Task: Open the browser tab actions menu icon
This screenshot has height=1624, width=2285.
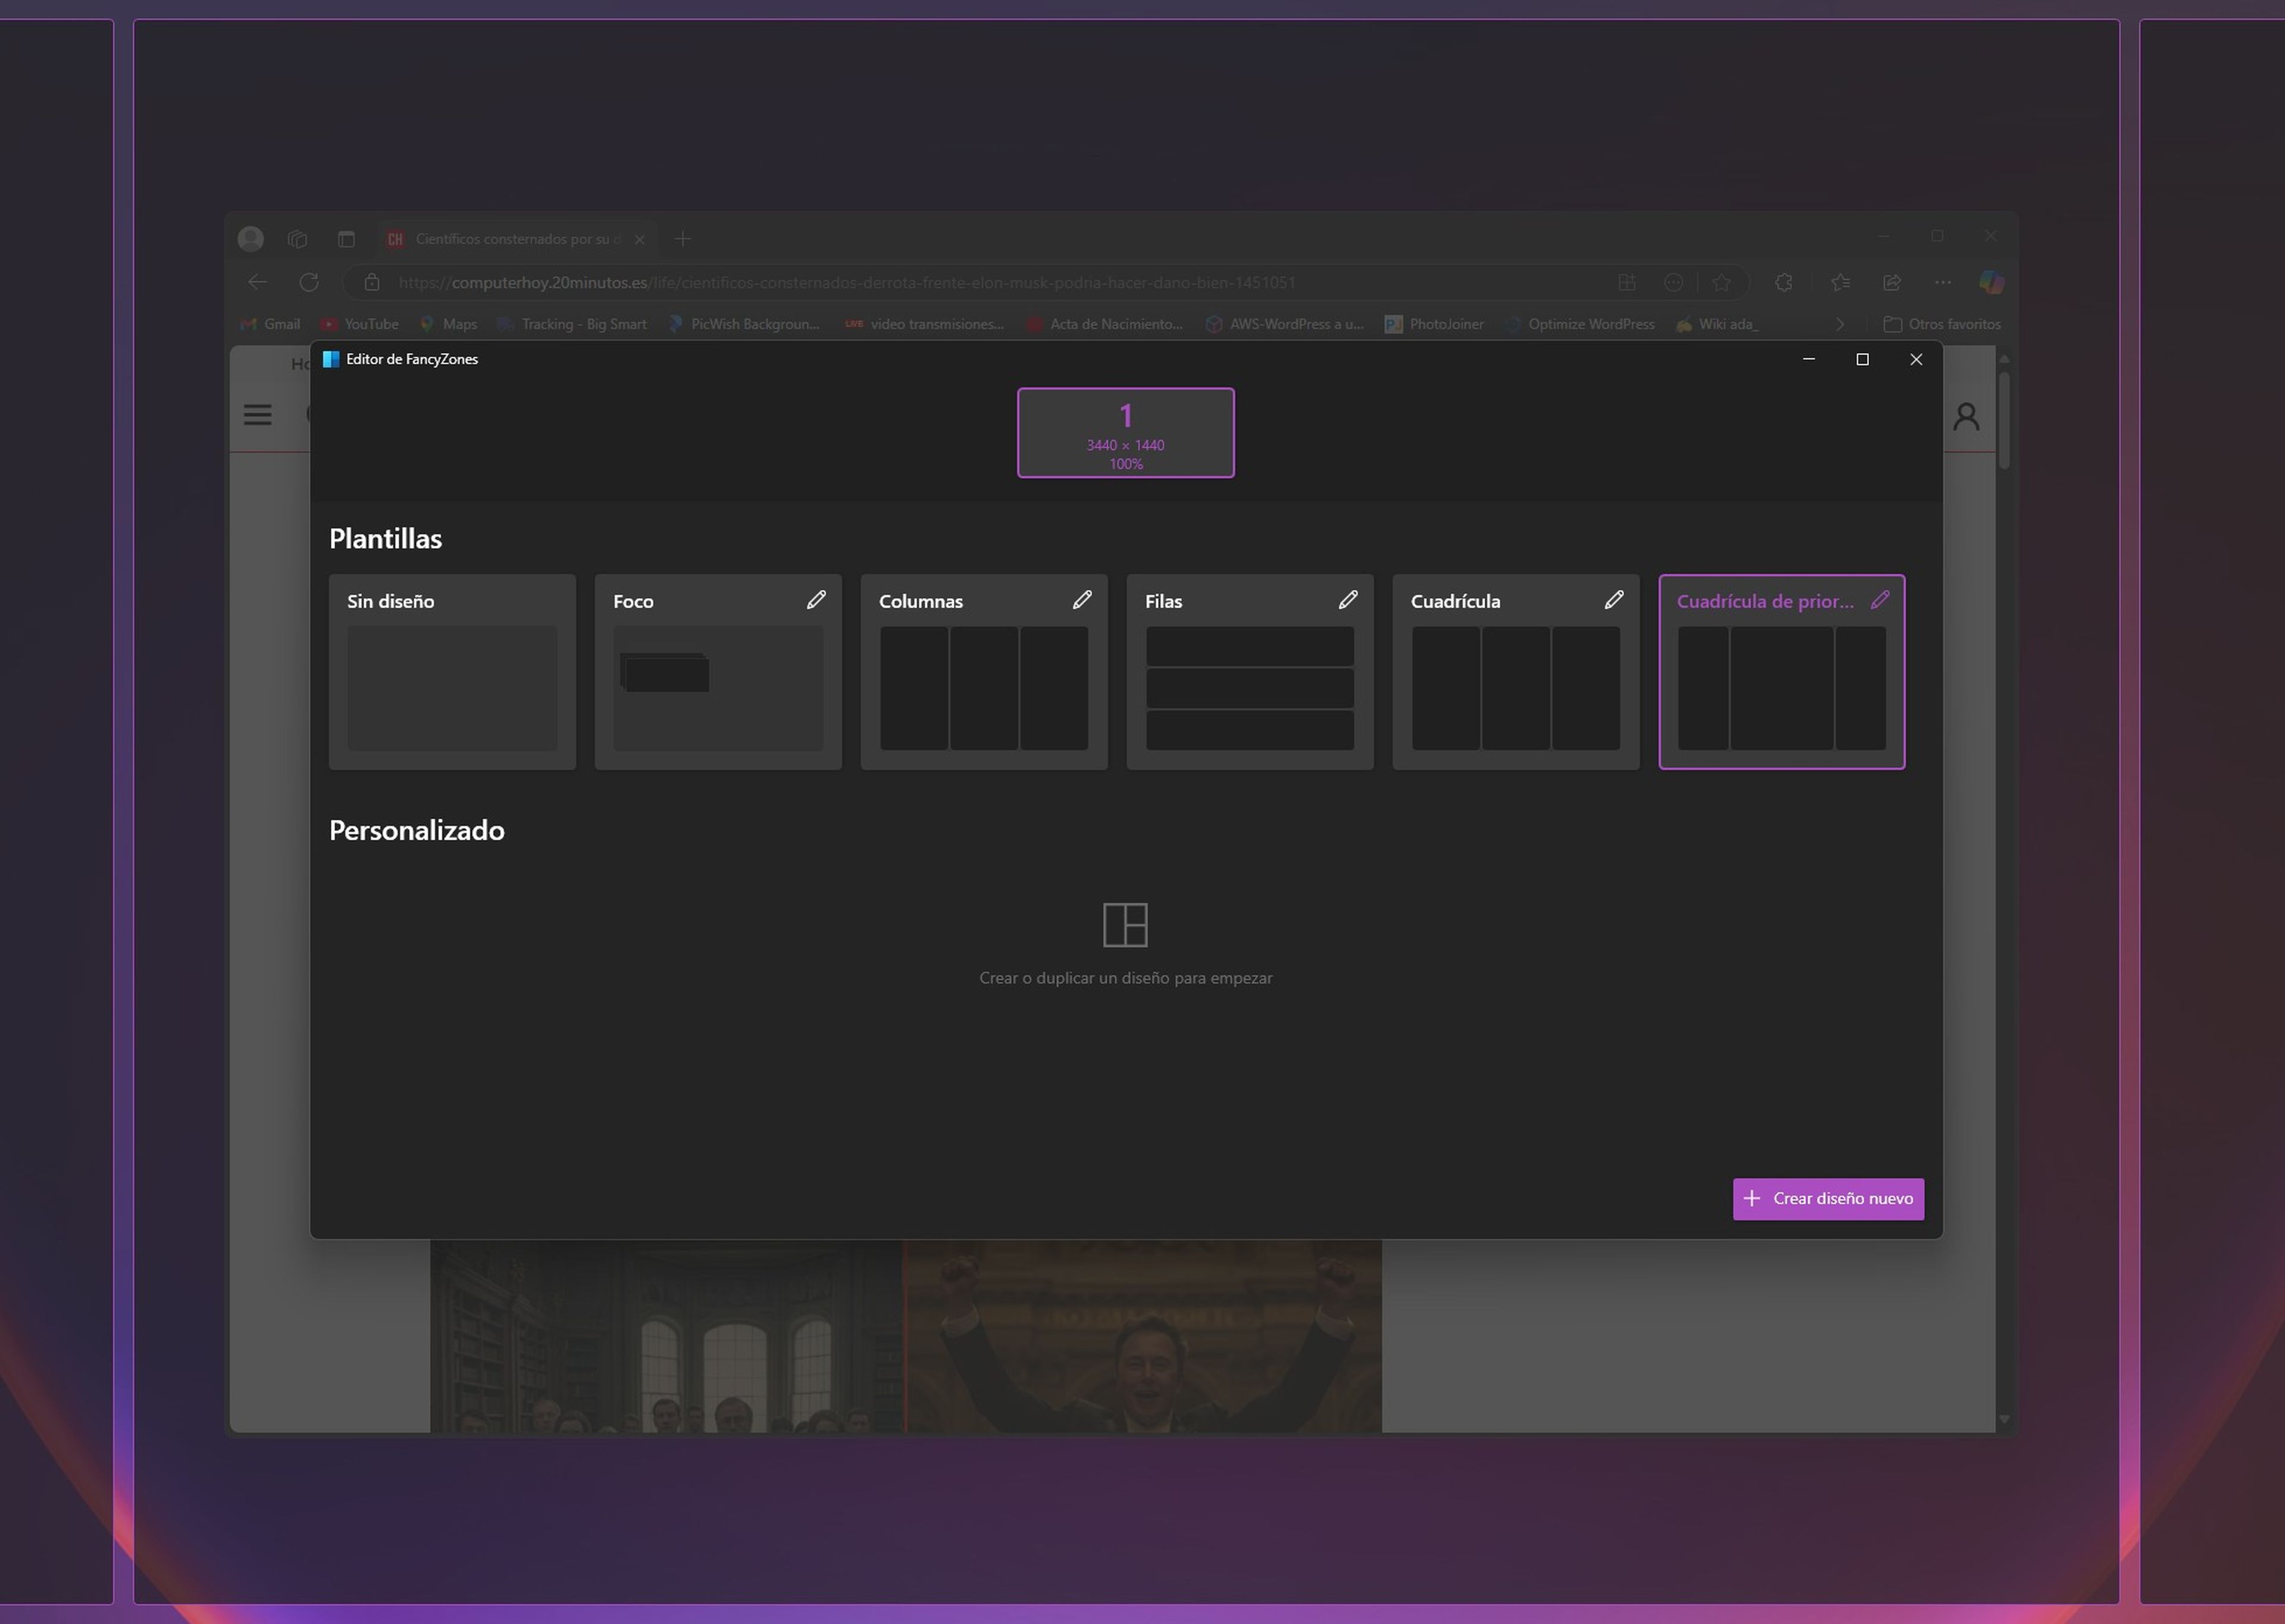Action: click(346, 239)
